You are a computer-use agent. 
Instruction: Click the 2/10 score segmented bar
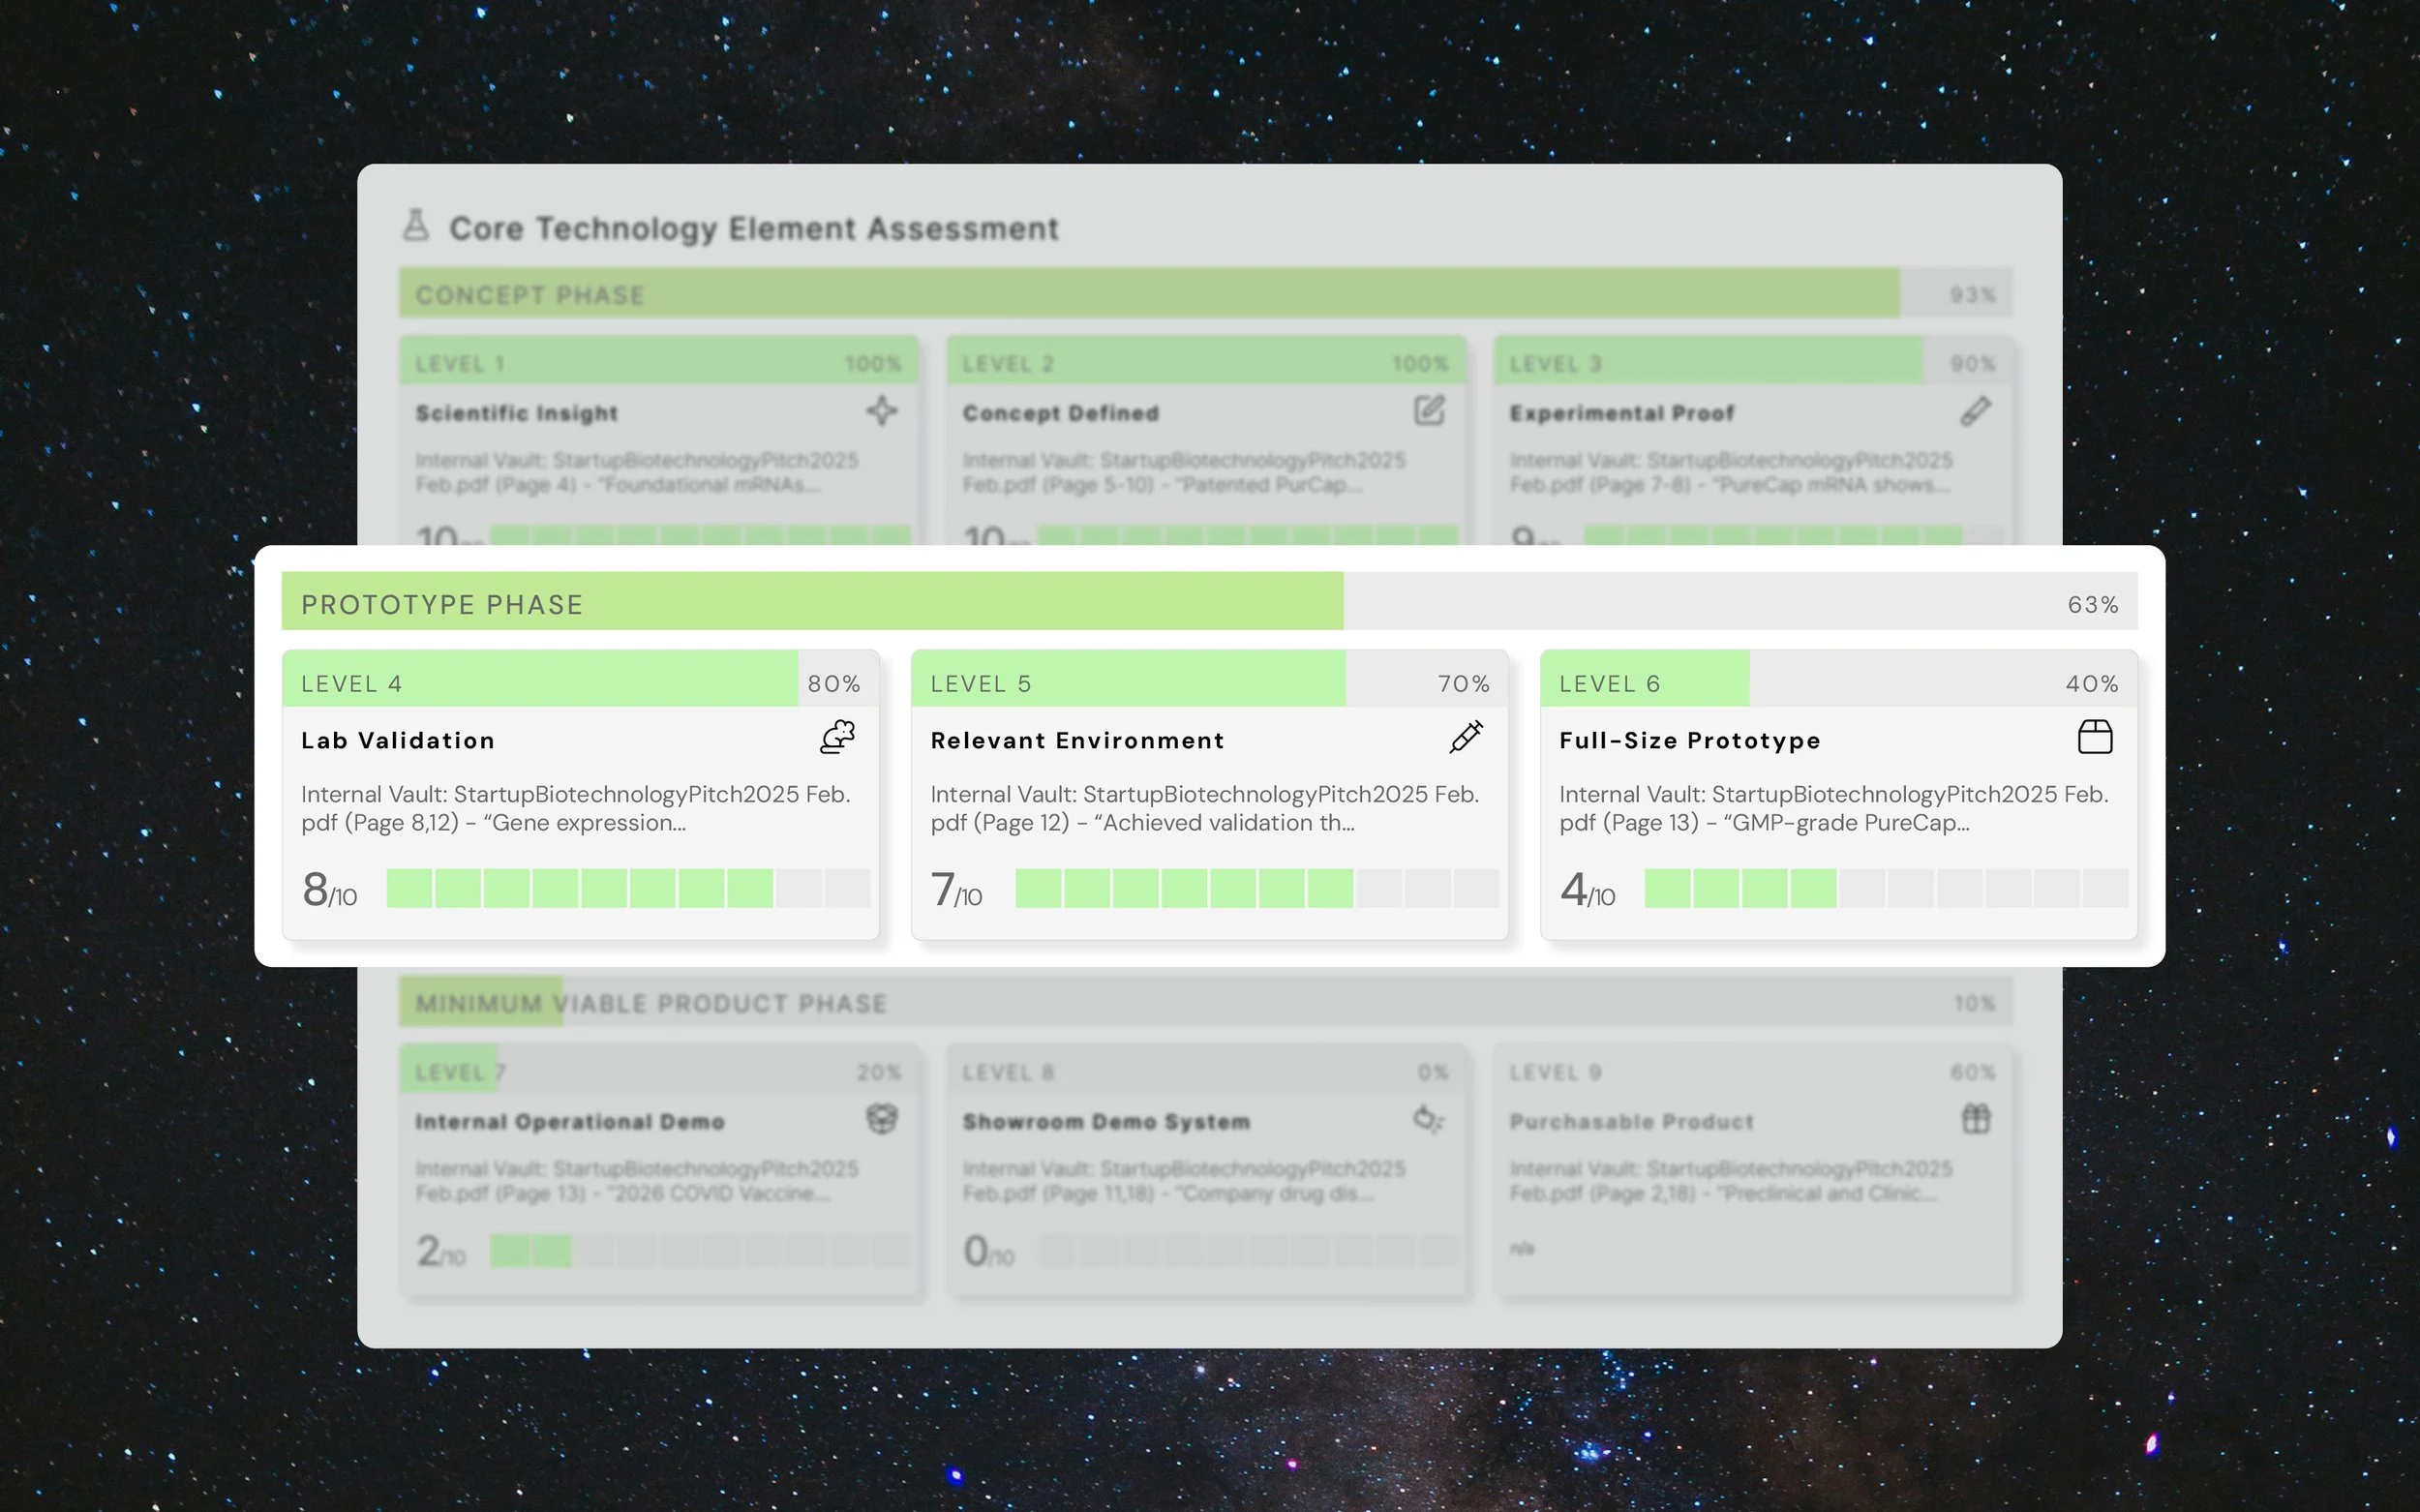coord(699,1250)
